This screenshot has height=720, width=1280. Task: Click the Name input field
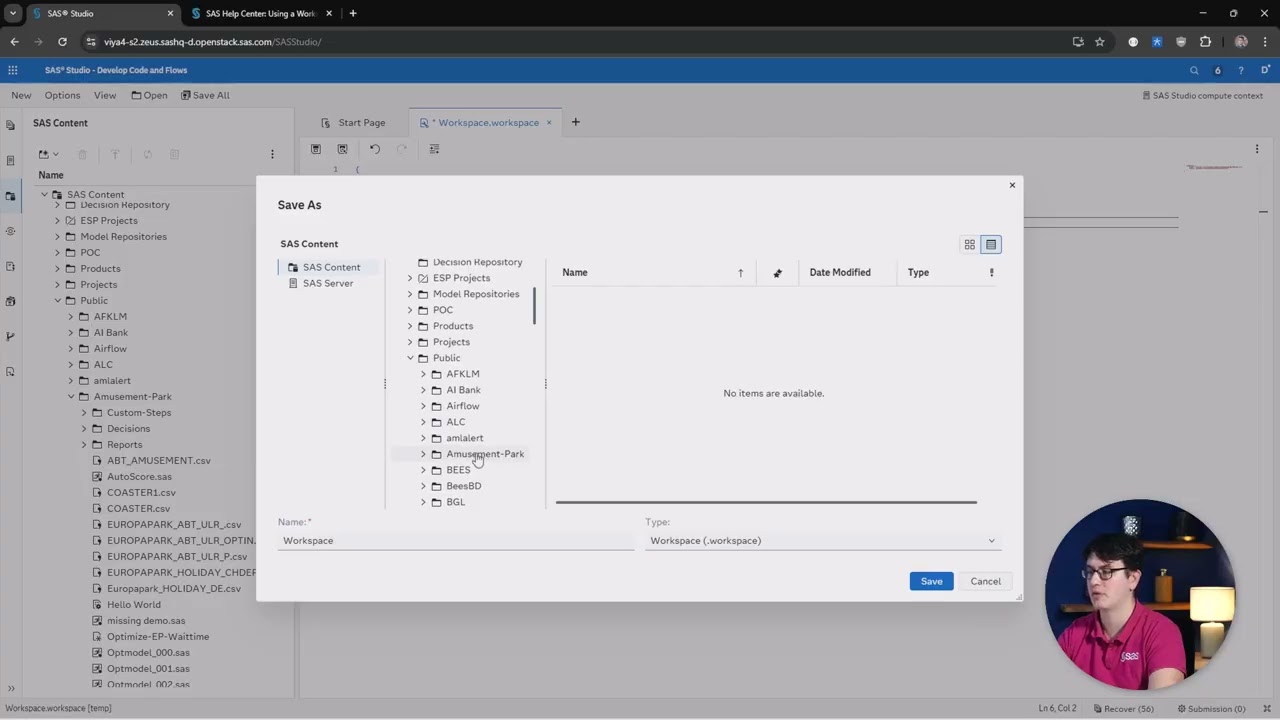point(455,541)
